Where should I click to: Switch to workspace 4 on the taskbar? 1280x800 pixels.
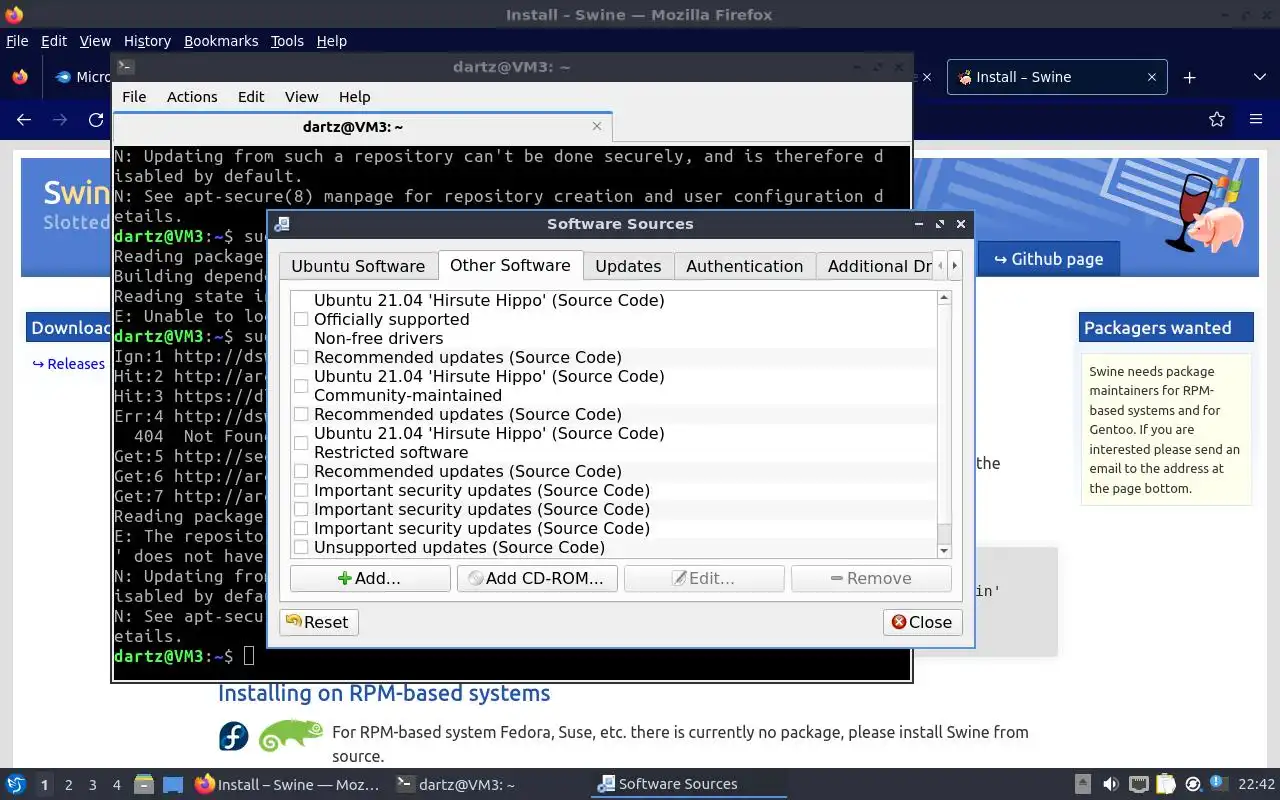[116, 785]
